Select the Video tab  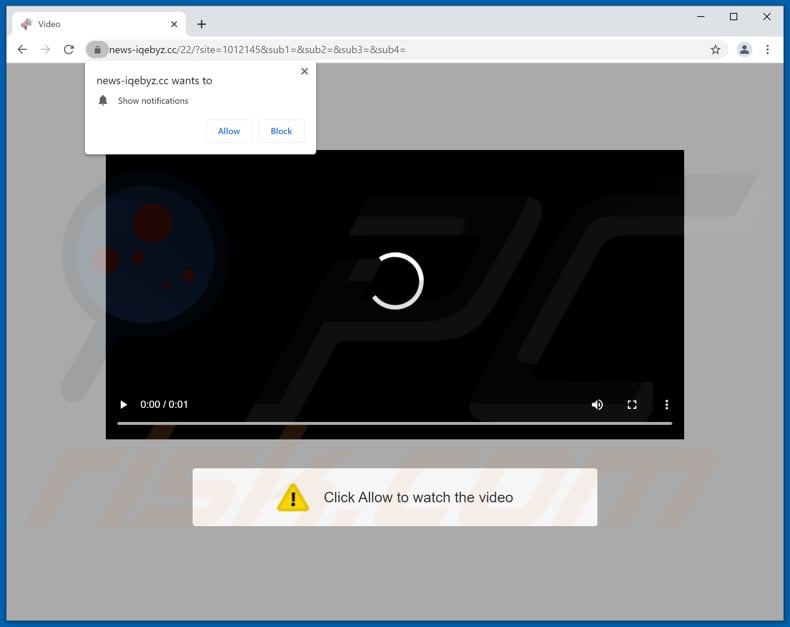tap(98, 24)
